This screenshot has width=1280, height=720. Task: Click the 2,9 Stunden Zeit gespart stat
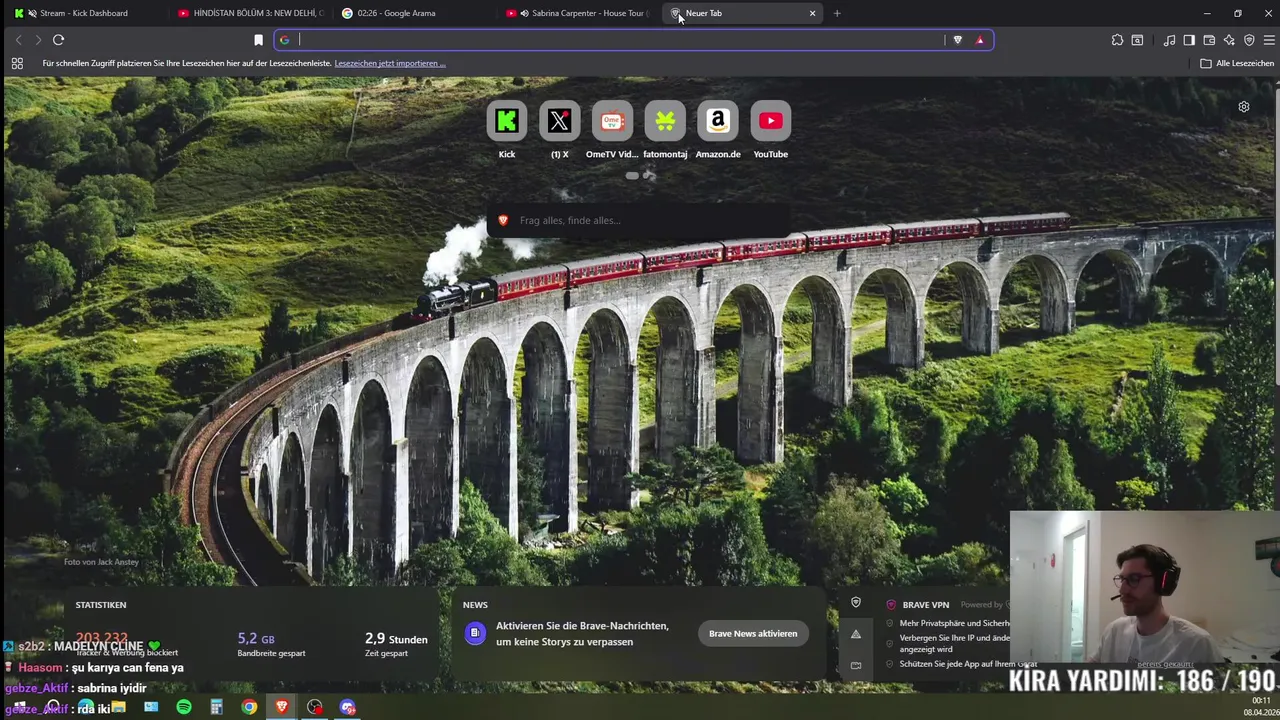(x=396, y=644)
